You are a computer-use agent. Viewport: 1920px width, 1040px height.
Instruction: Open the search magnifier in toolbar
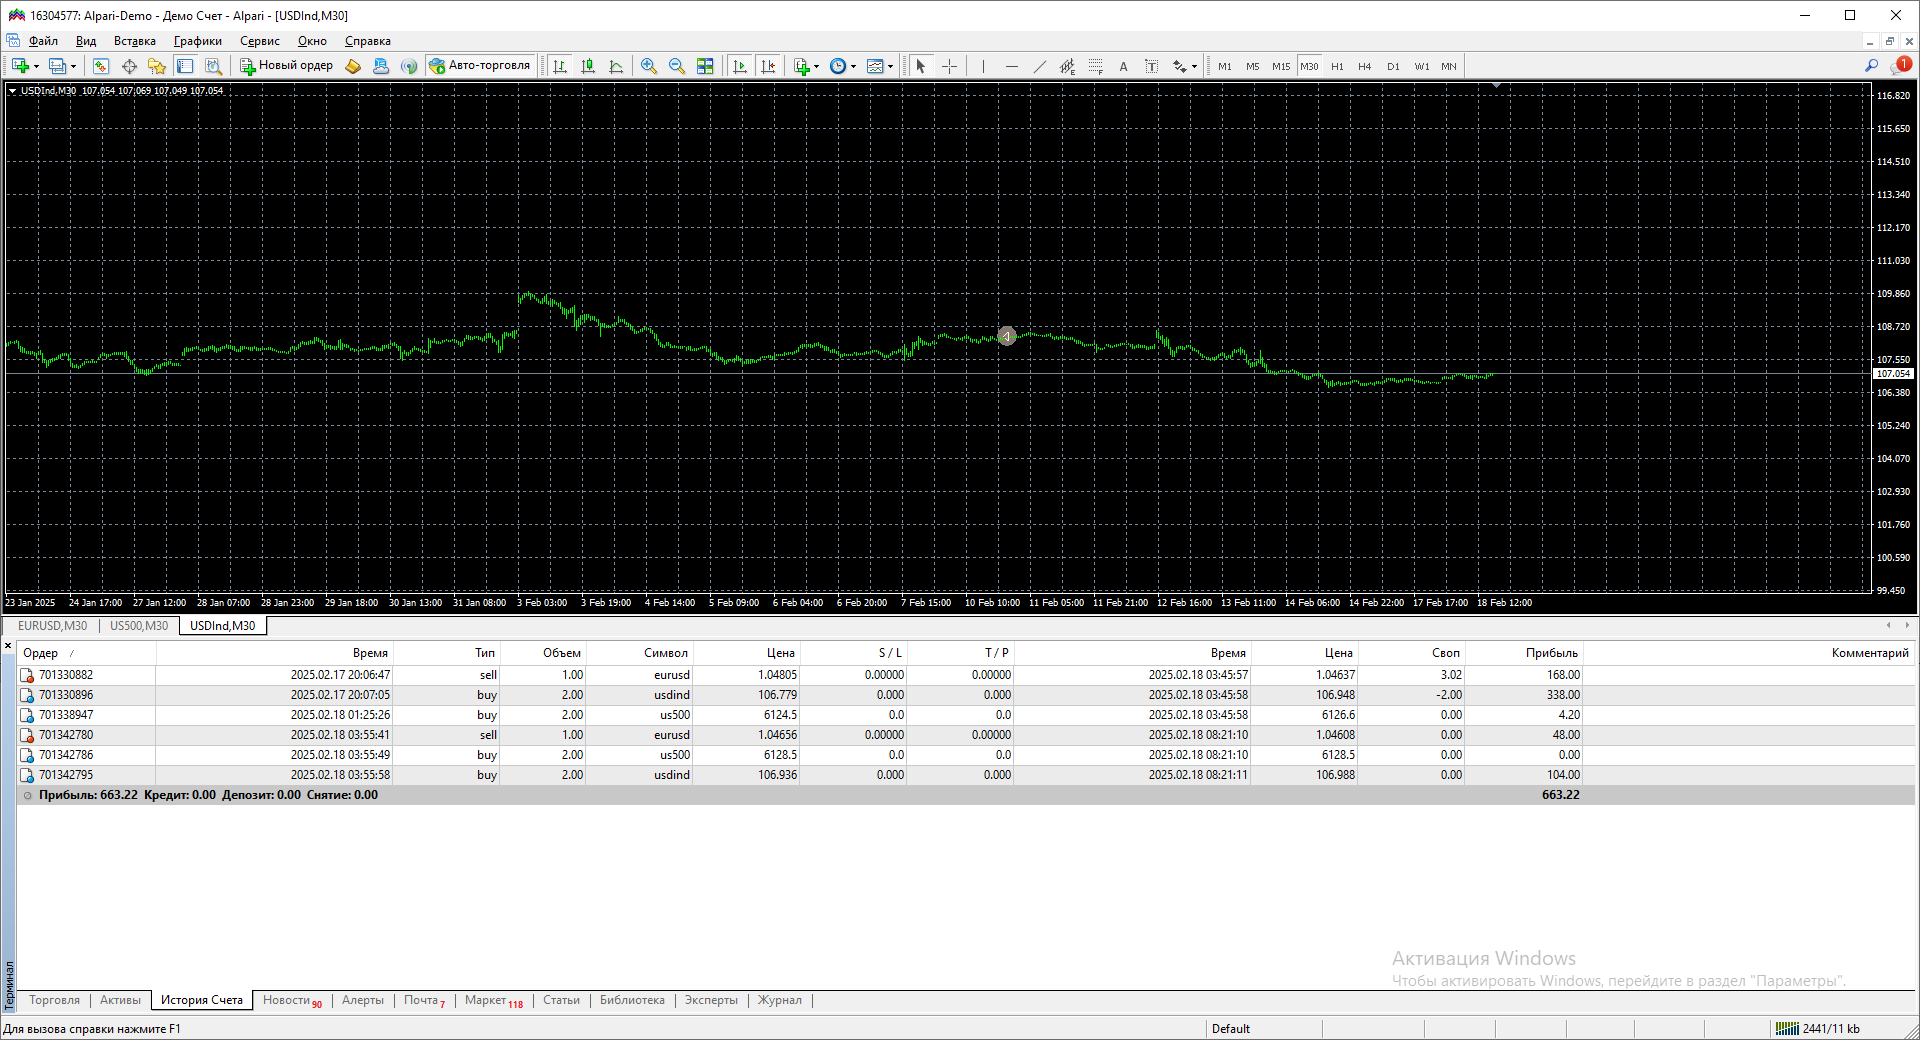click(x=1872, y=66)
